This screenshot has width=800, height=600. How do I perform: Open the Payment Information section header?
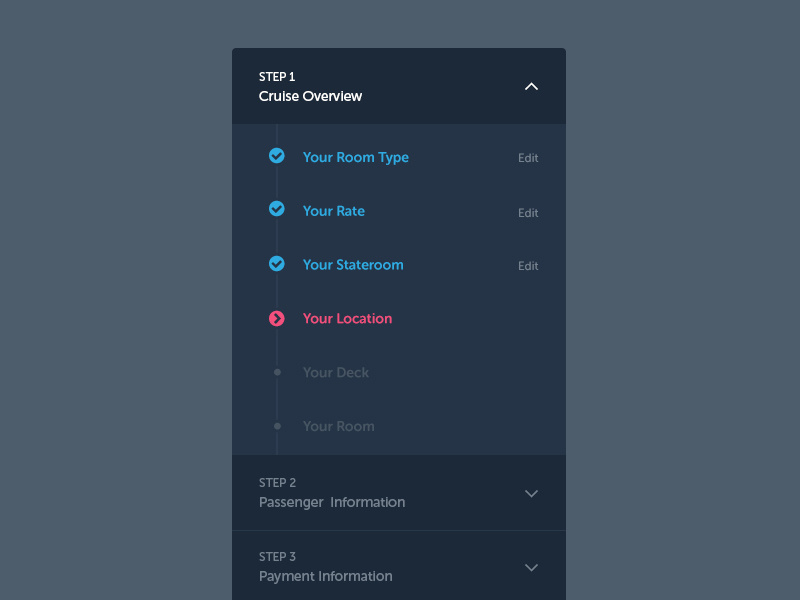coord(399,566)
